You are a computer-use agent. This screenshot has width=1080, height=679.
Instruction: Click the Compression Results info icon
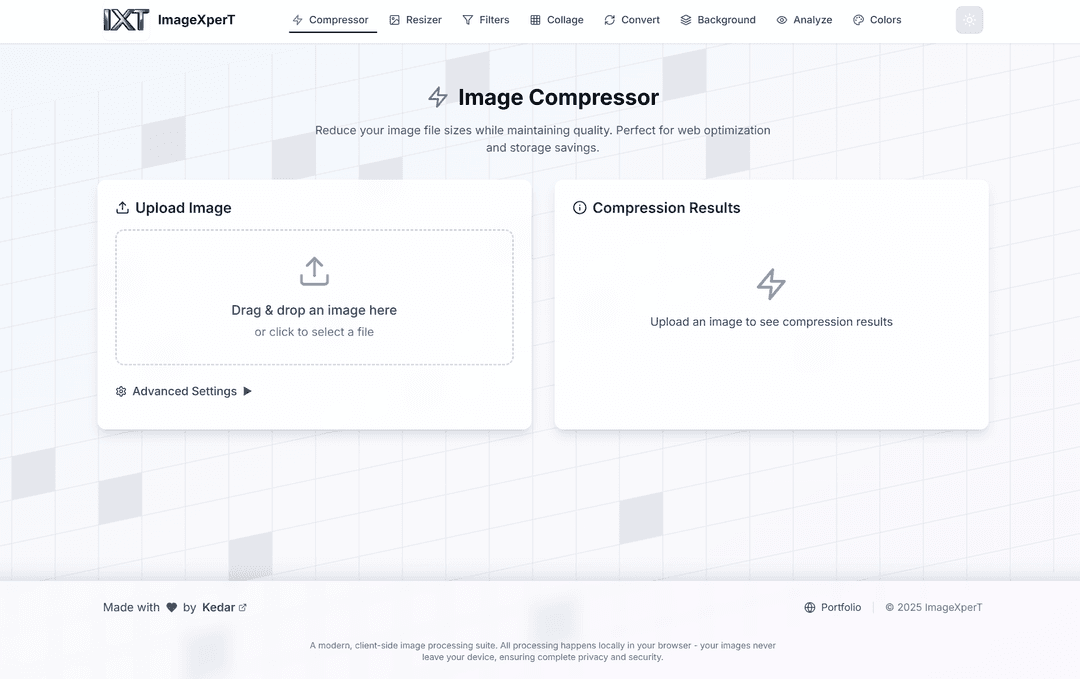click(x=580, y=208)
